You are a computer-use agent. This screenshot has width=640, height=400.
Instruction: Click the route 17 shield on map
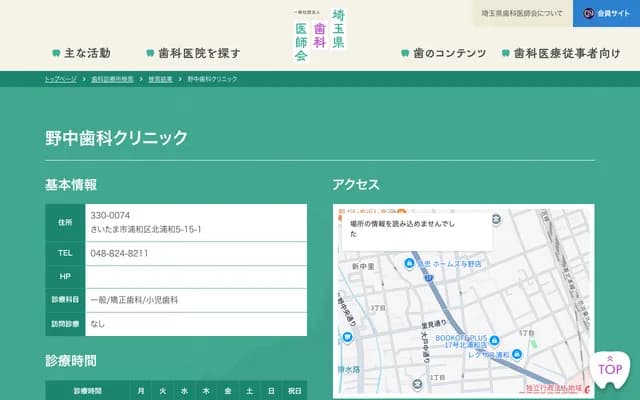click(428, 278)
